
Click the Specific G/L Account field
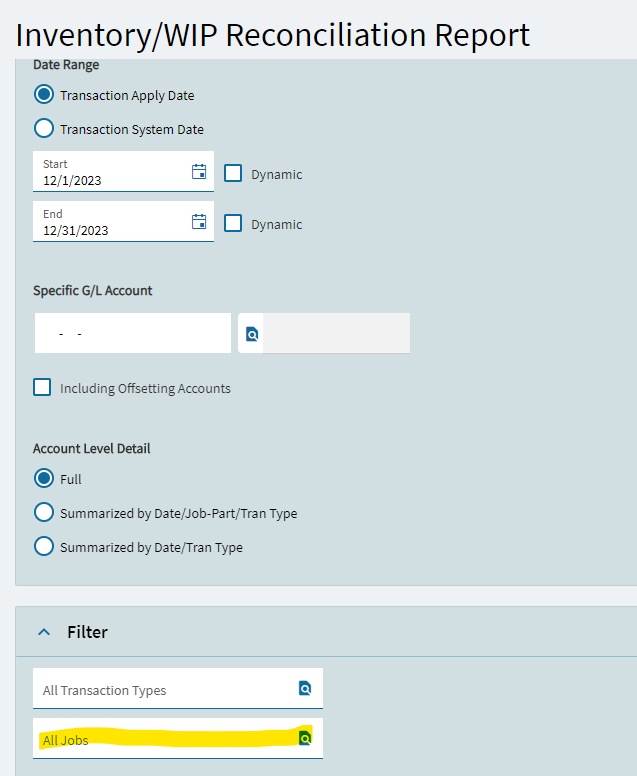132,333
